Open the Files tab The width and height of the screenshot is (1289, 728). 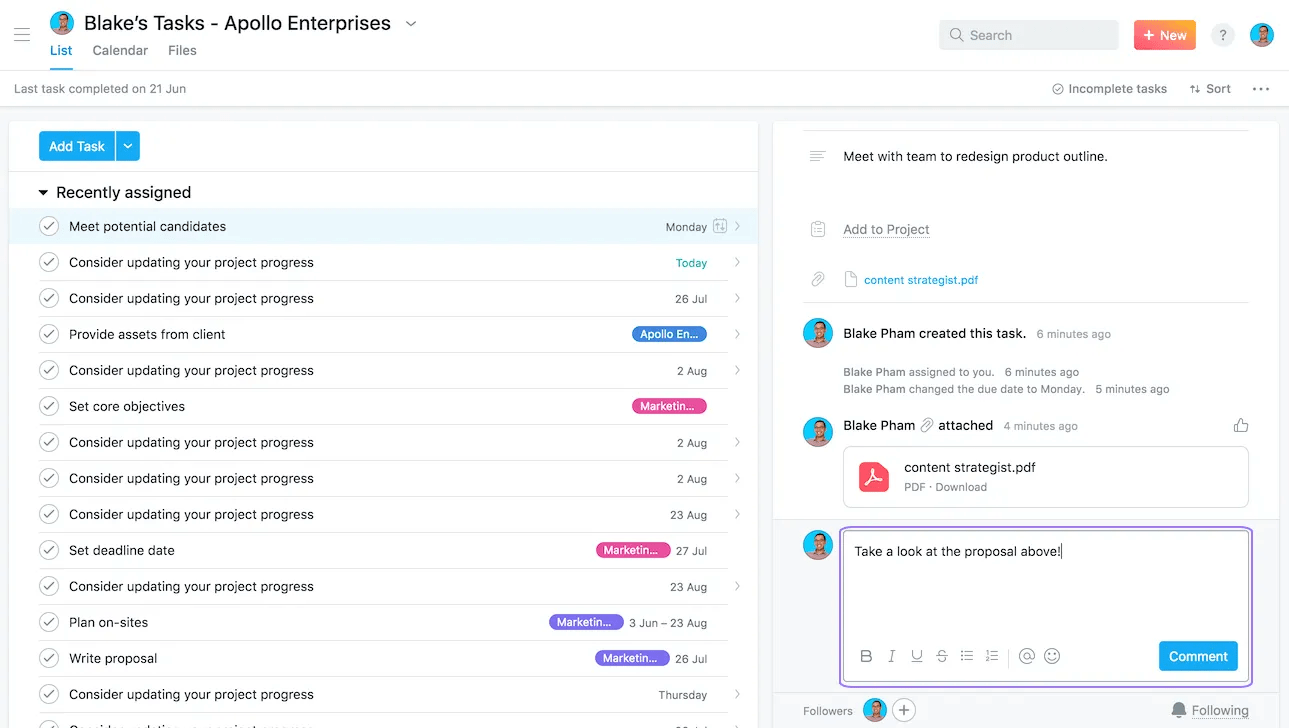pyautogui.click(x=182, y=50)
